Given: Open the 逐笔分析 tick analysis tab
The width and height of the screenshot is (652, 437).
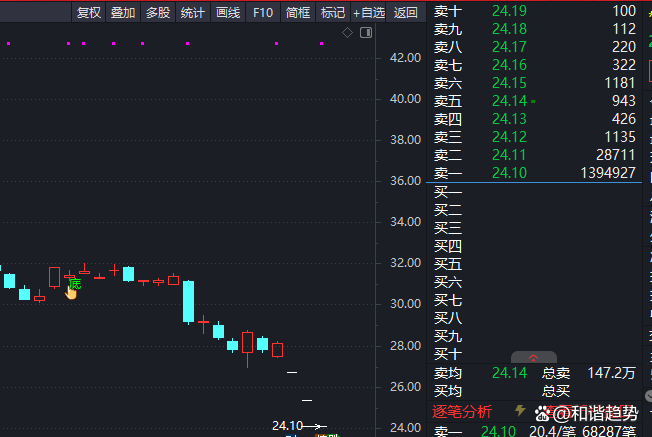Looking at the screenshot, I should tap(462, 412).
